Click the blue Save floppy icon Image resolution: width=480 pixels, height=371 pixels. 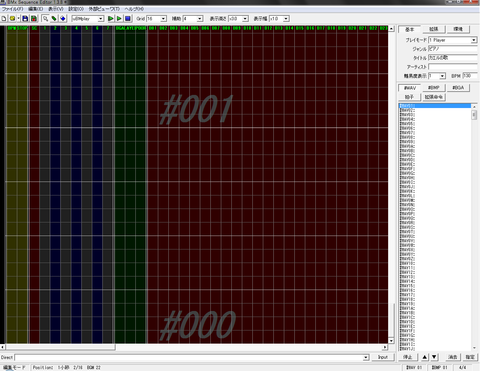(25, 19)
